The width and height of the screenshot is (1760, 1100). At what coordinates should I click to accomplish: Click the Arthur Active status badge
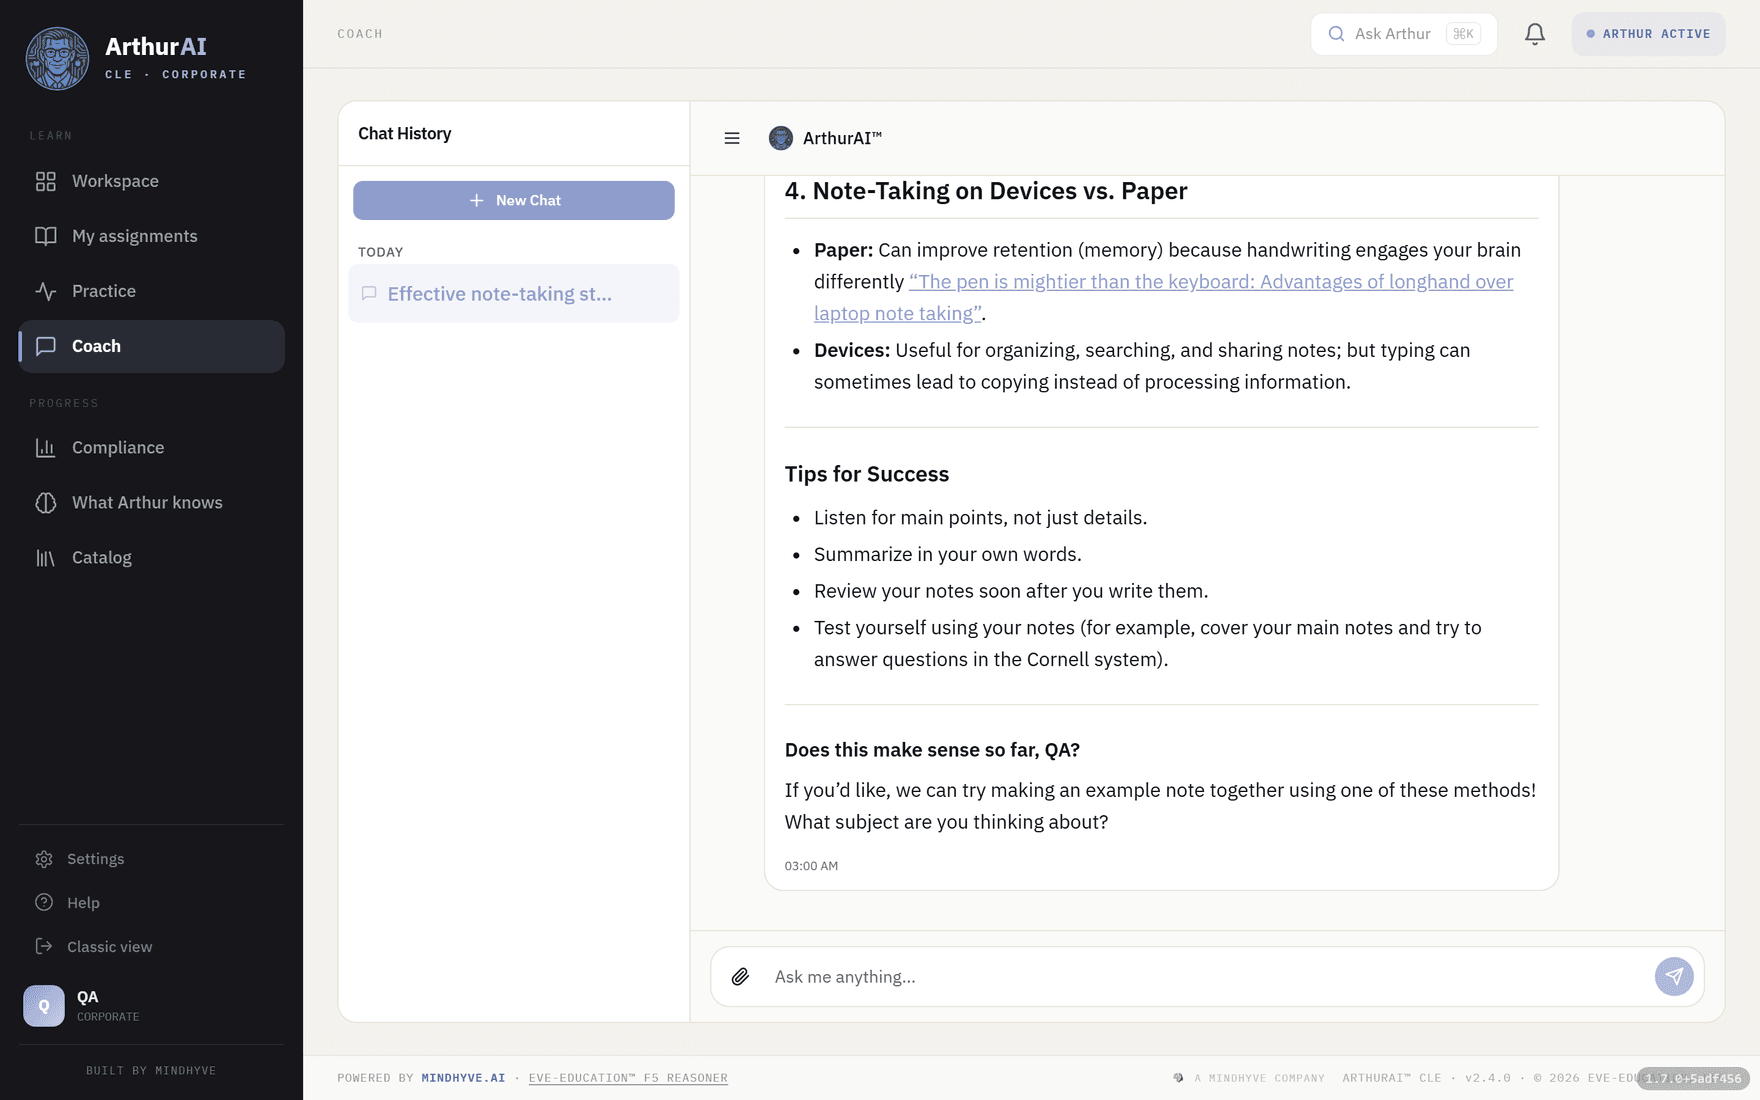pyautogui.click(x=1648, y=34)
